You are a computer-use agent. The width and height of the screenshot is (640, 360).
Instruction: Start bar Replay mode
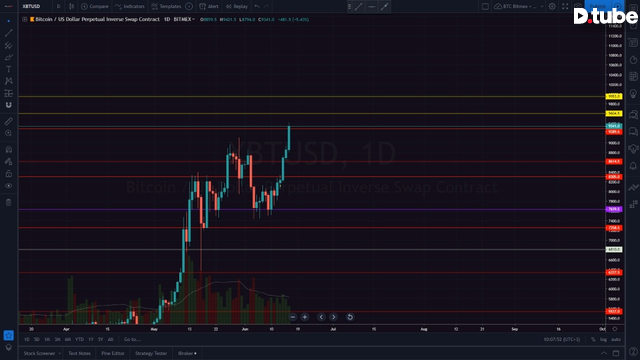pyautogui.click(x=237, y=6)
